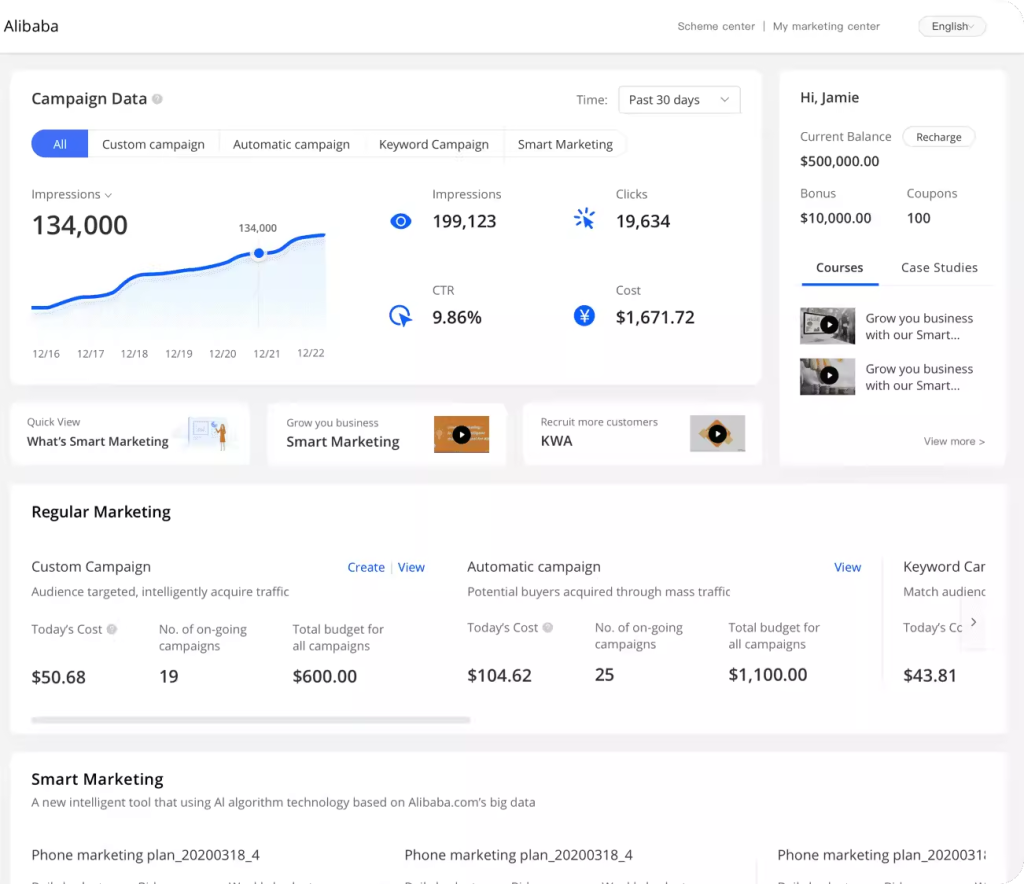Viewport: 1024px width, 884px height.
Task: Open My marketing center from header
Action: click(826, 27)
